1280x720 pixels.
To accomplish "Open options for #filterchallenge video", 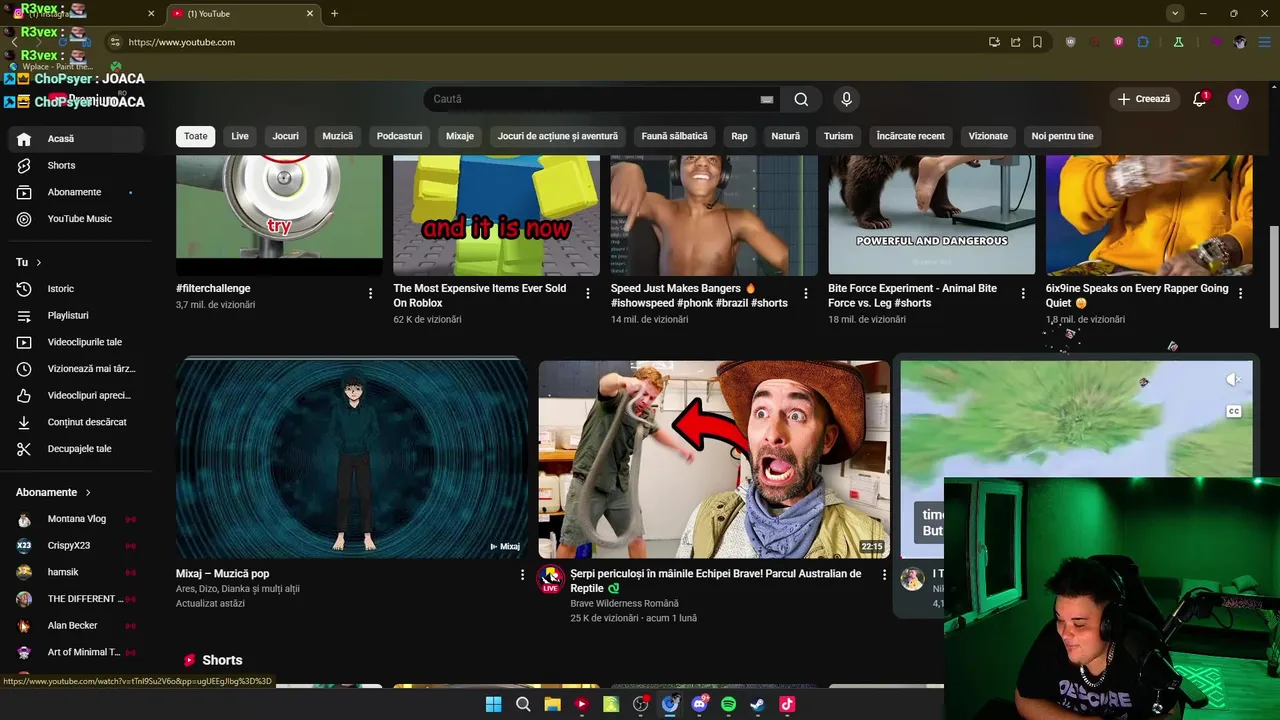I will coord(370,294).
